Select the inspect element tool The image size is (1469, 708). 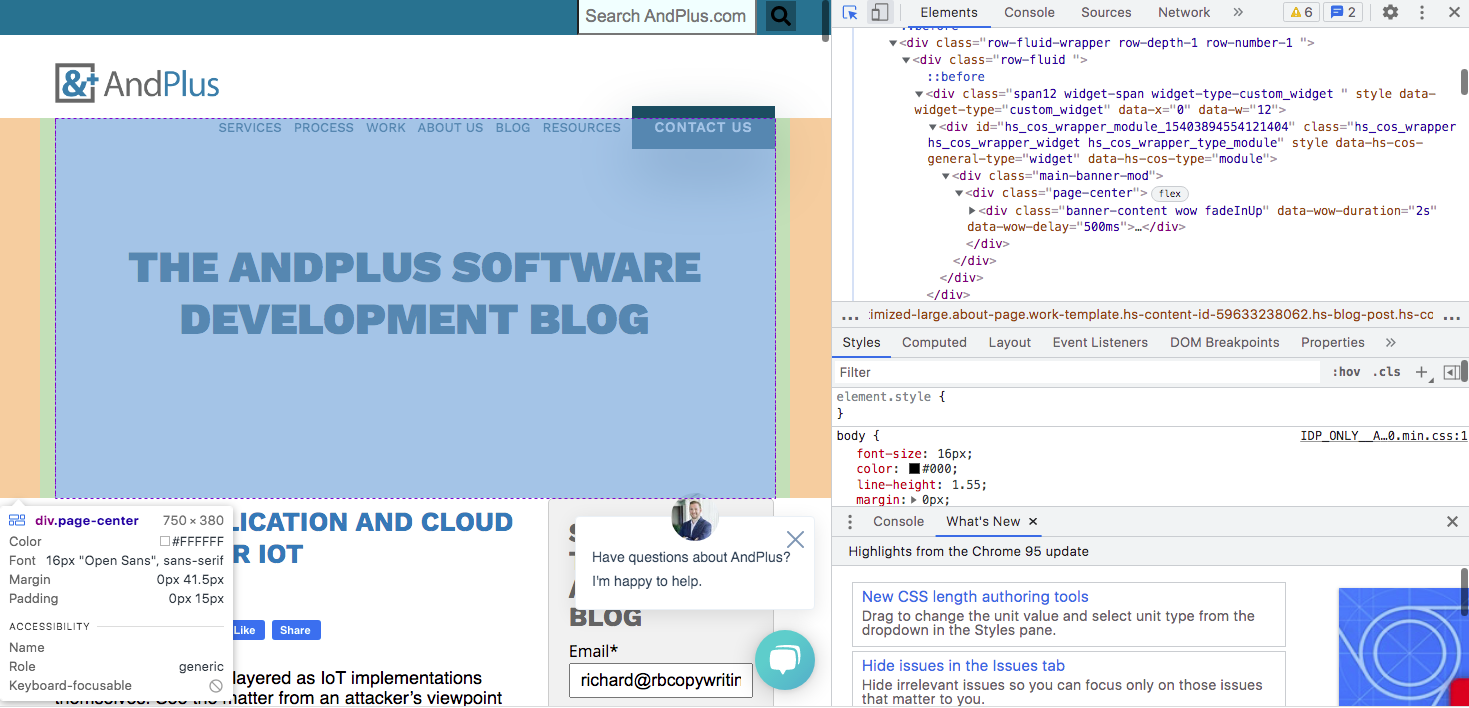pos(851,13)
